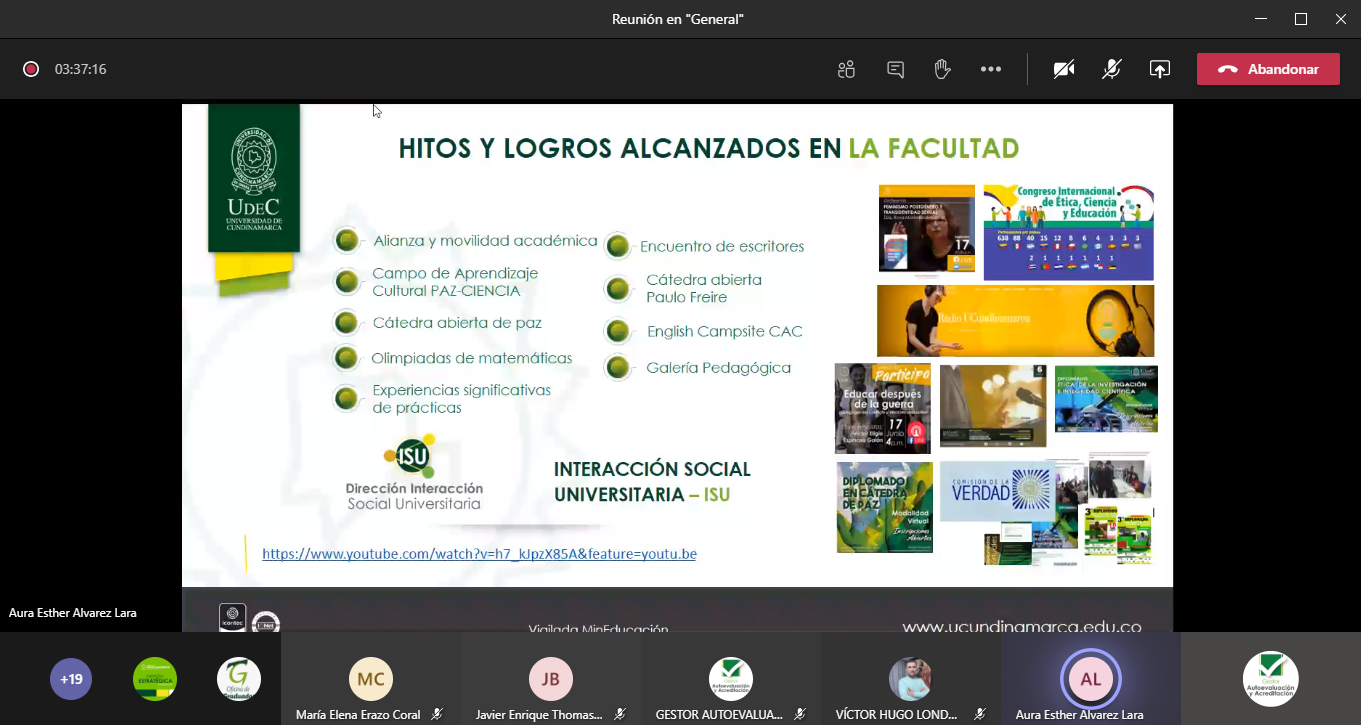This screenshot has width=1361, height=725.
Task: Open the meeting chat conversation
Action: coord(895,69)
